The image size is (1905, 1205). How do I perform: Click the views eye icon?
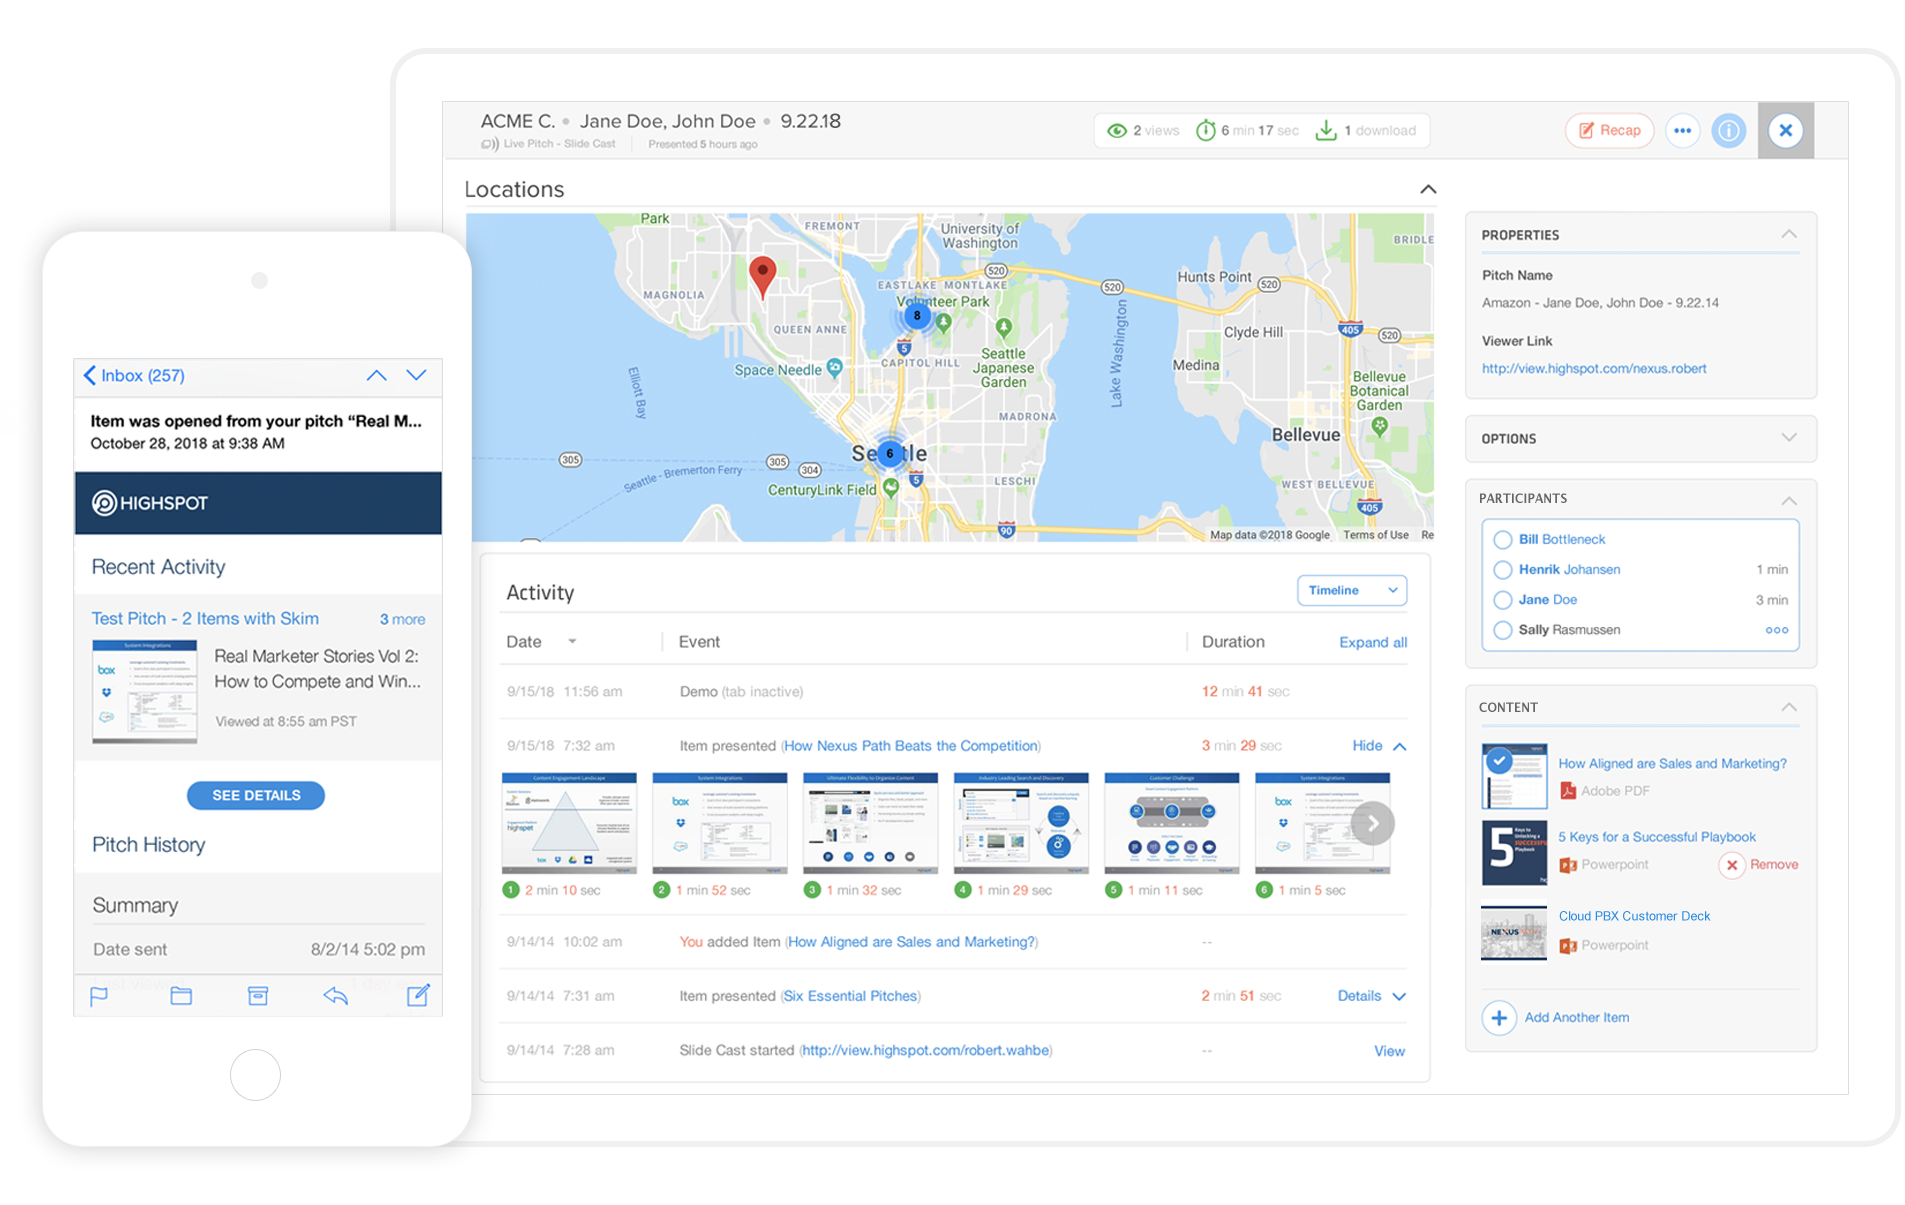click(1116, 130)
